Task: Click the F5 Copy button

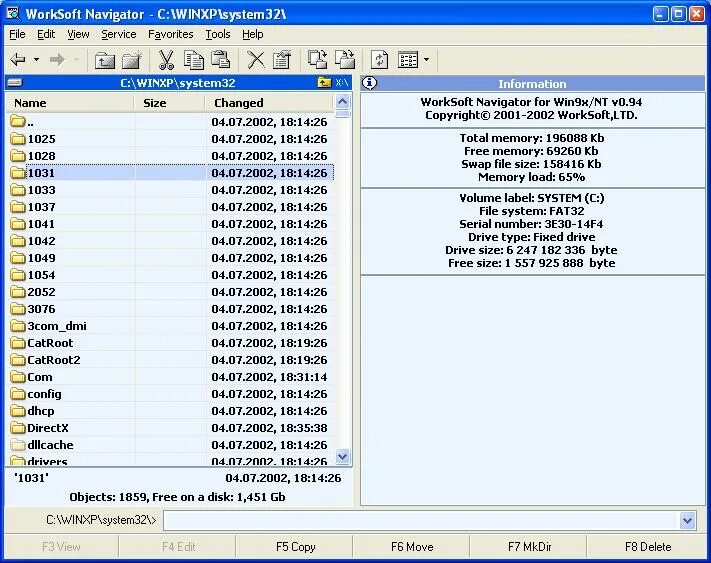Action: [x=295, y=547]
